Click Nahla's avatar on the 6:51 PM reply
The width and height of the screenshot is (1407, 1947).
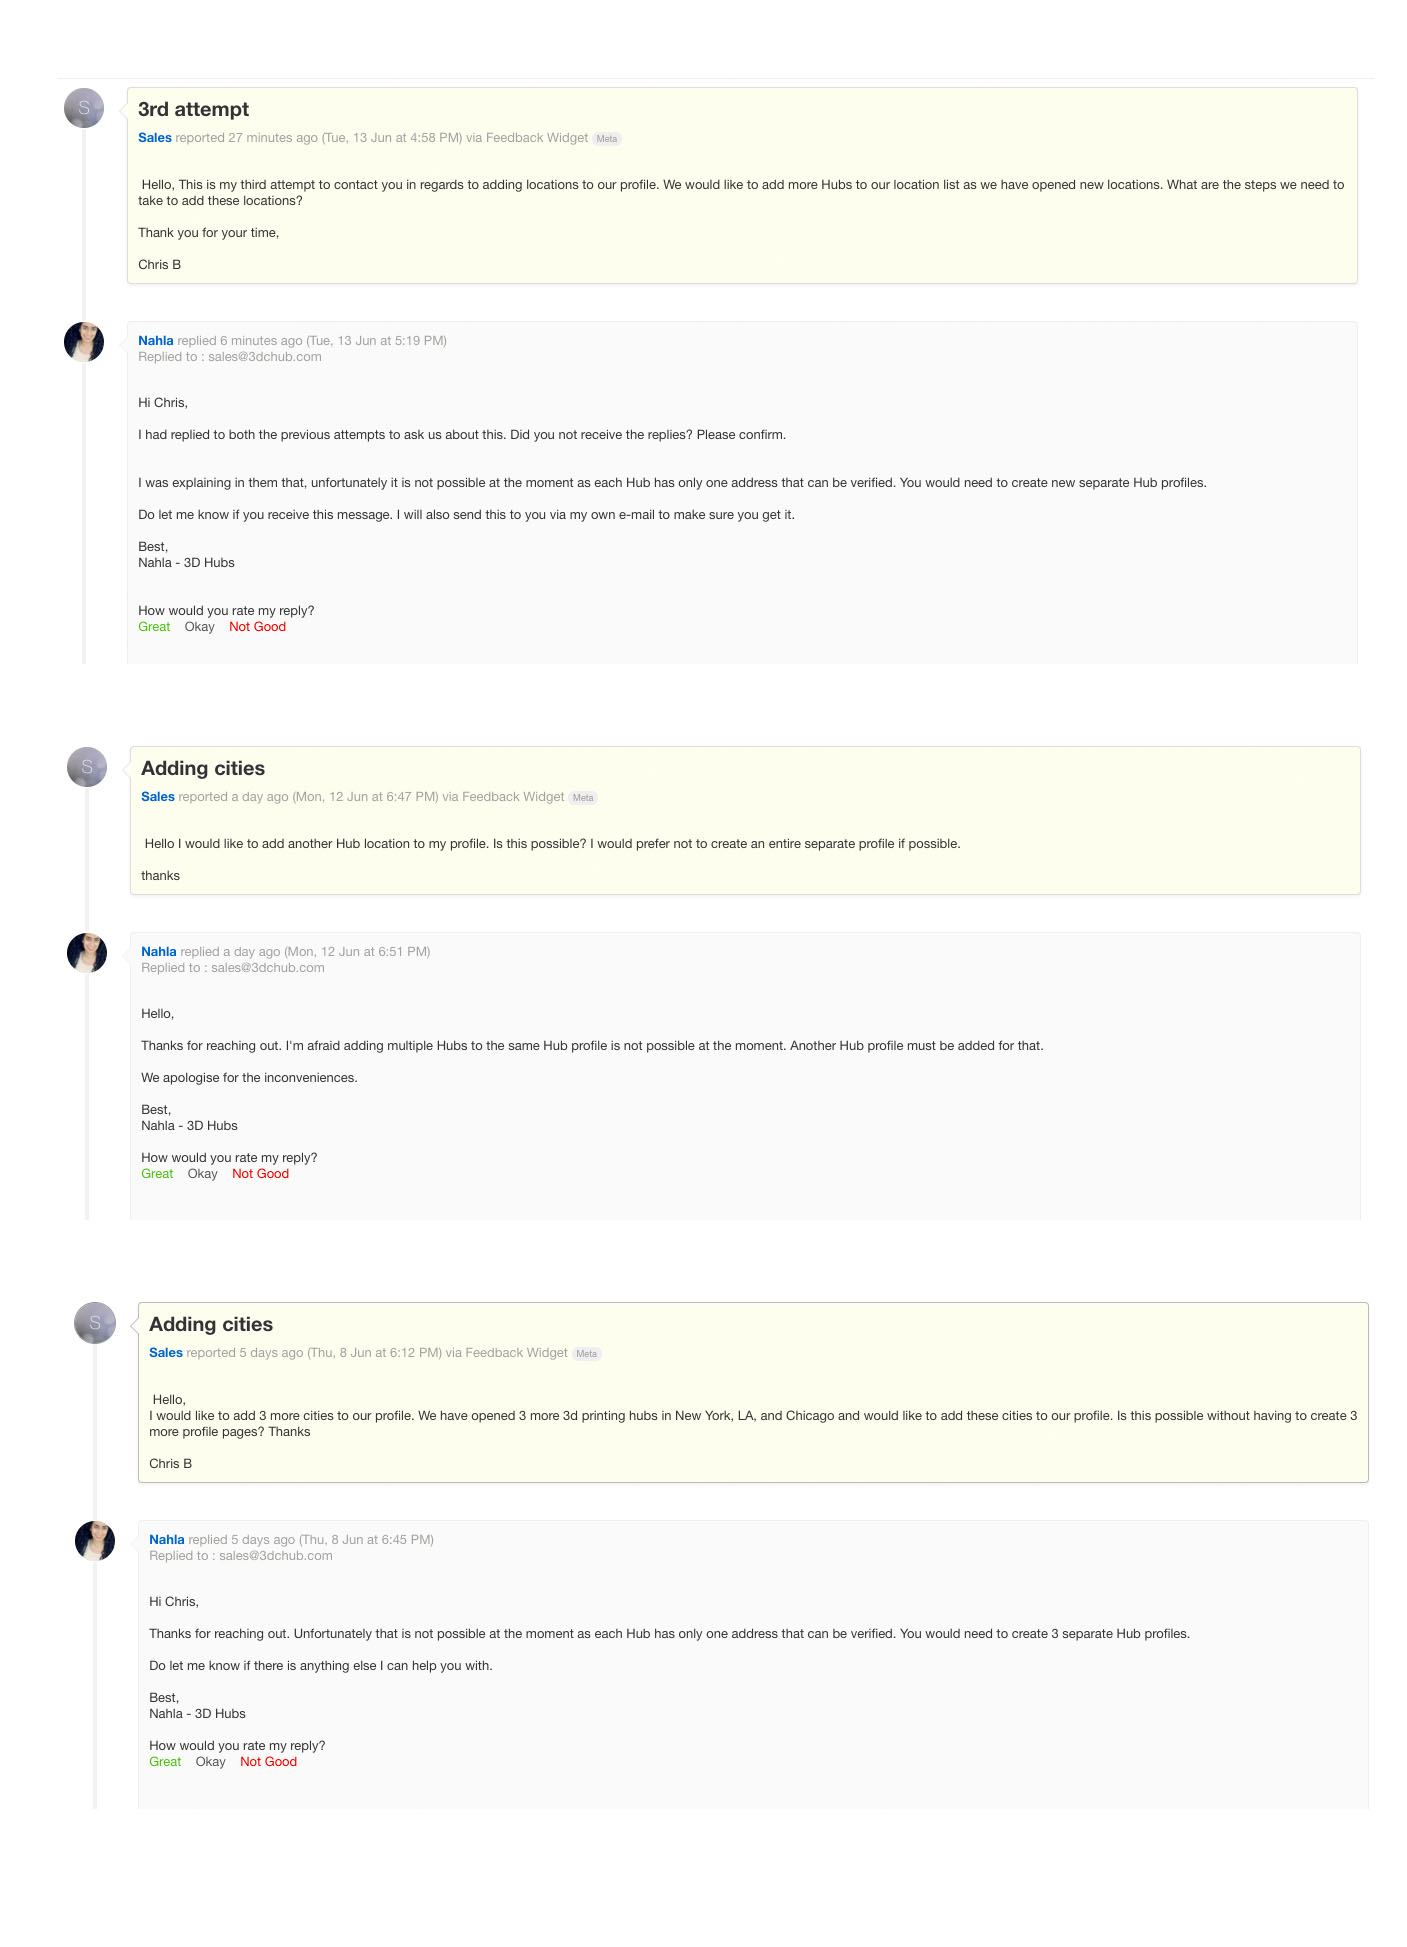coord(87,953)
